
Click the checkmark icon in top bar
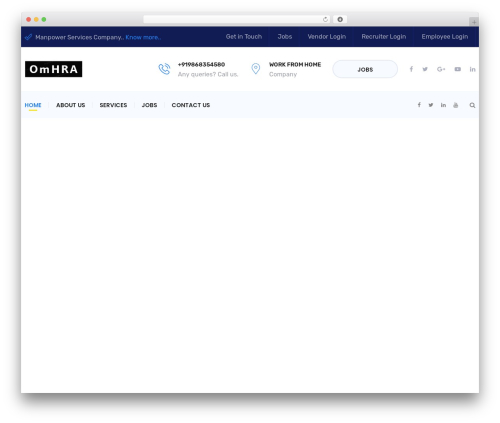point(28,37)
